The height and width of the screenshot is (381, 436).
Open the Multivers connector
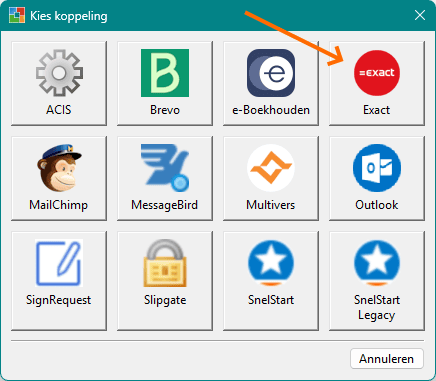(271, 178)
